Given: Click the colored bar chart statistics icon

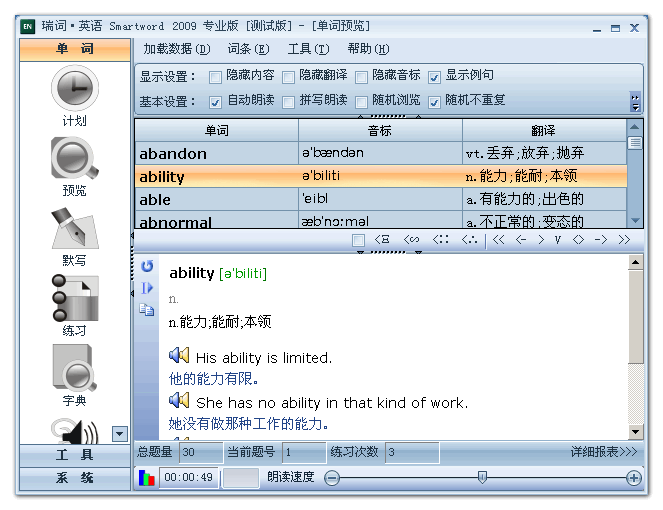Looking at the screenshot, I should click(x=146, y=478).
